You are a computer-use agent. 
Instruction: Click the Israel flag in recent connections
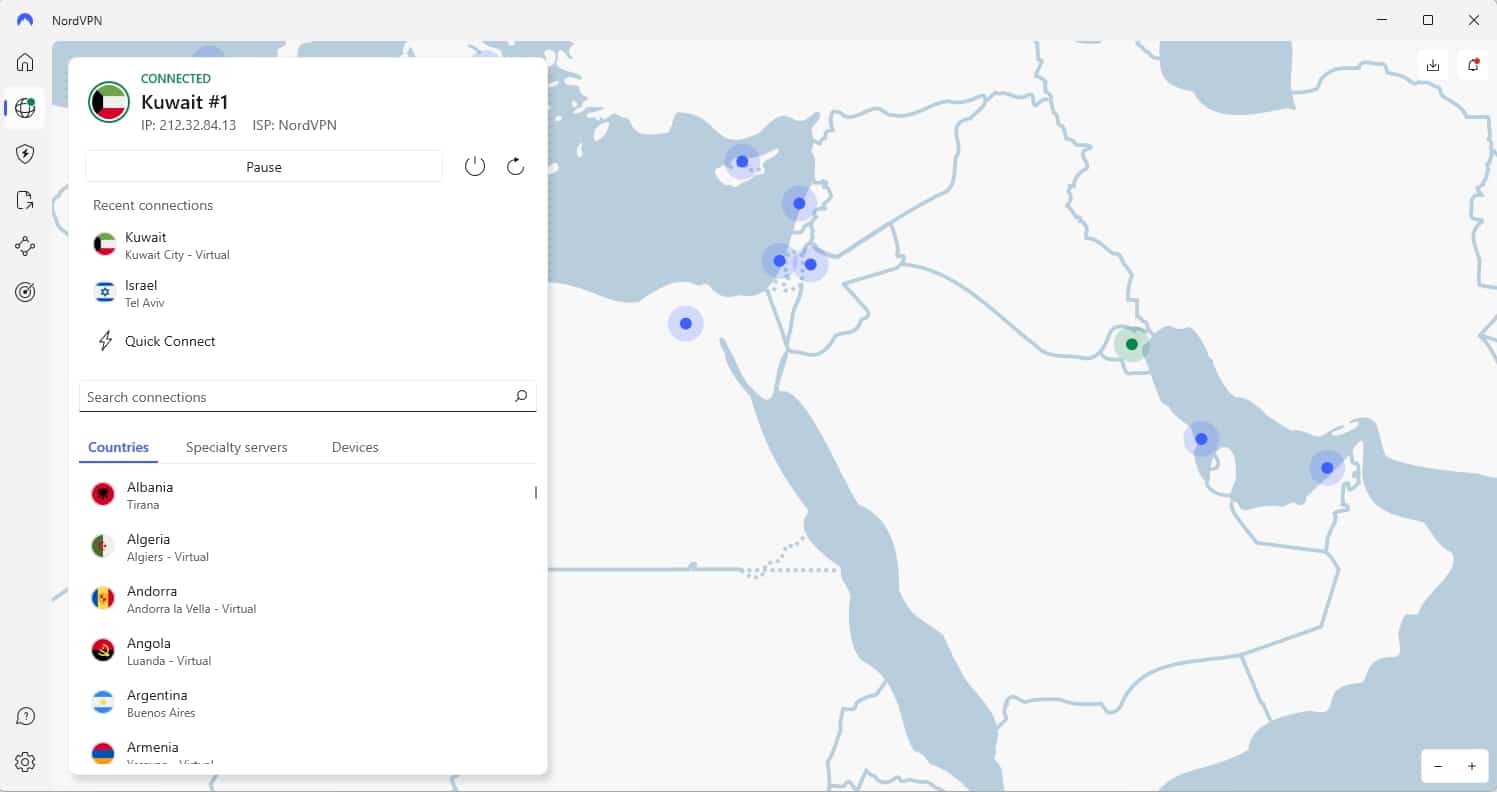(104, 292)
